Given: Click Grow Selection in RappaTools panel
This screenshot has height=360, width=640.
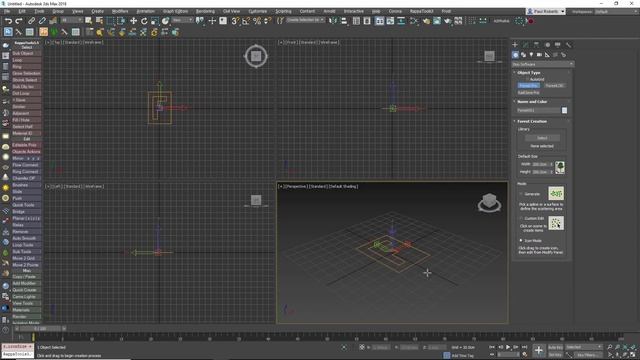Looking at the screenshot, I should (27, 73).
